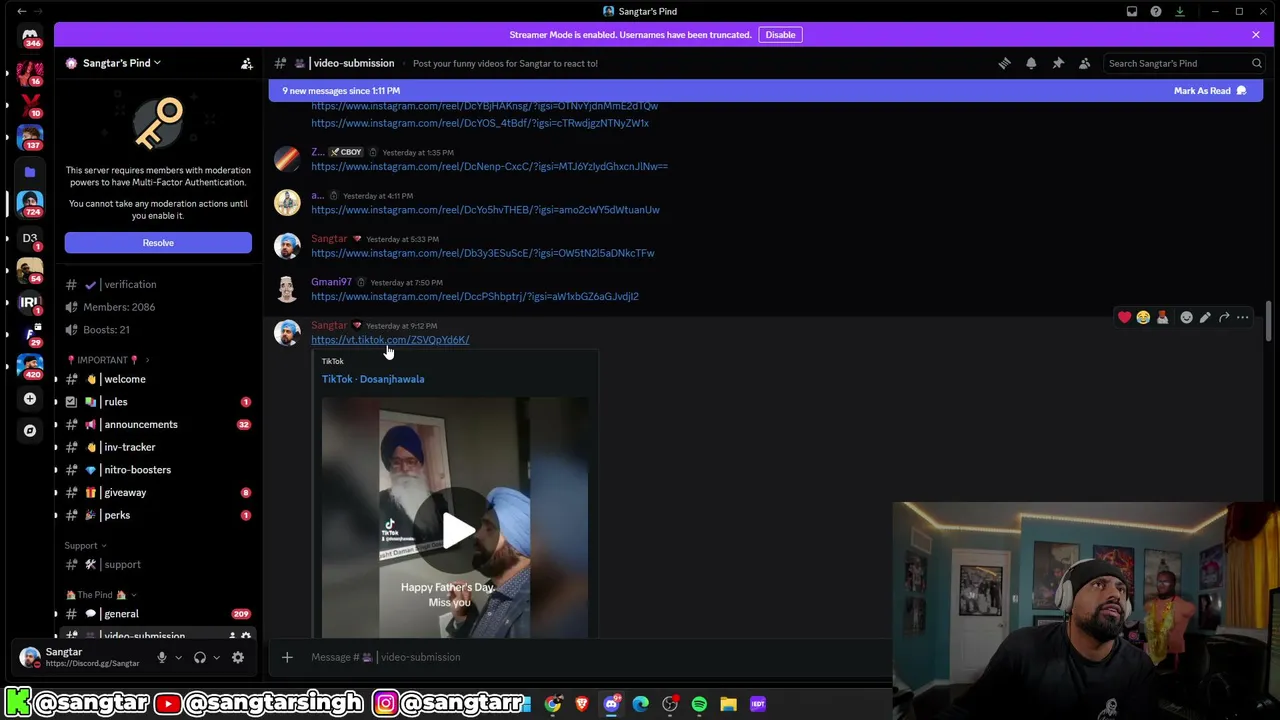Viewport: 1280px width, 720px height.
Task: React with the red heart emoji
Action: 1124,317
